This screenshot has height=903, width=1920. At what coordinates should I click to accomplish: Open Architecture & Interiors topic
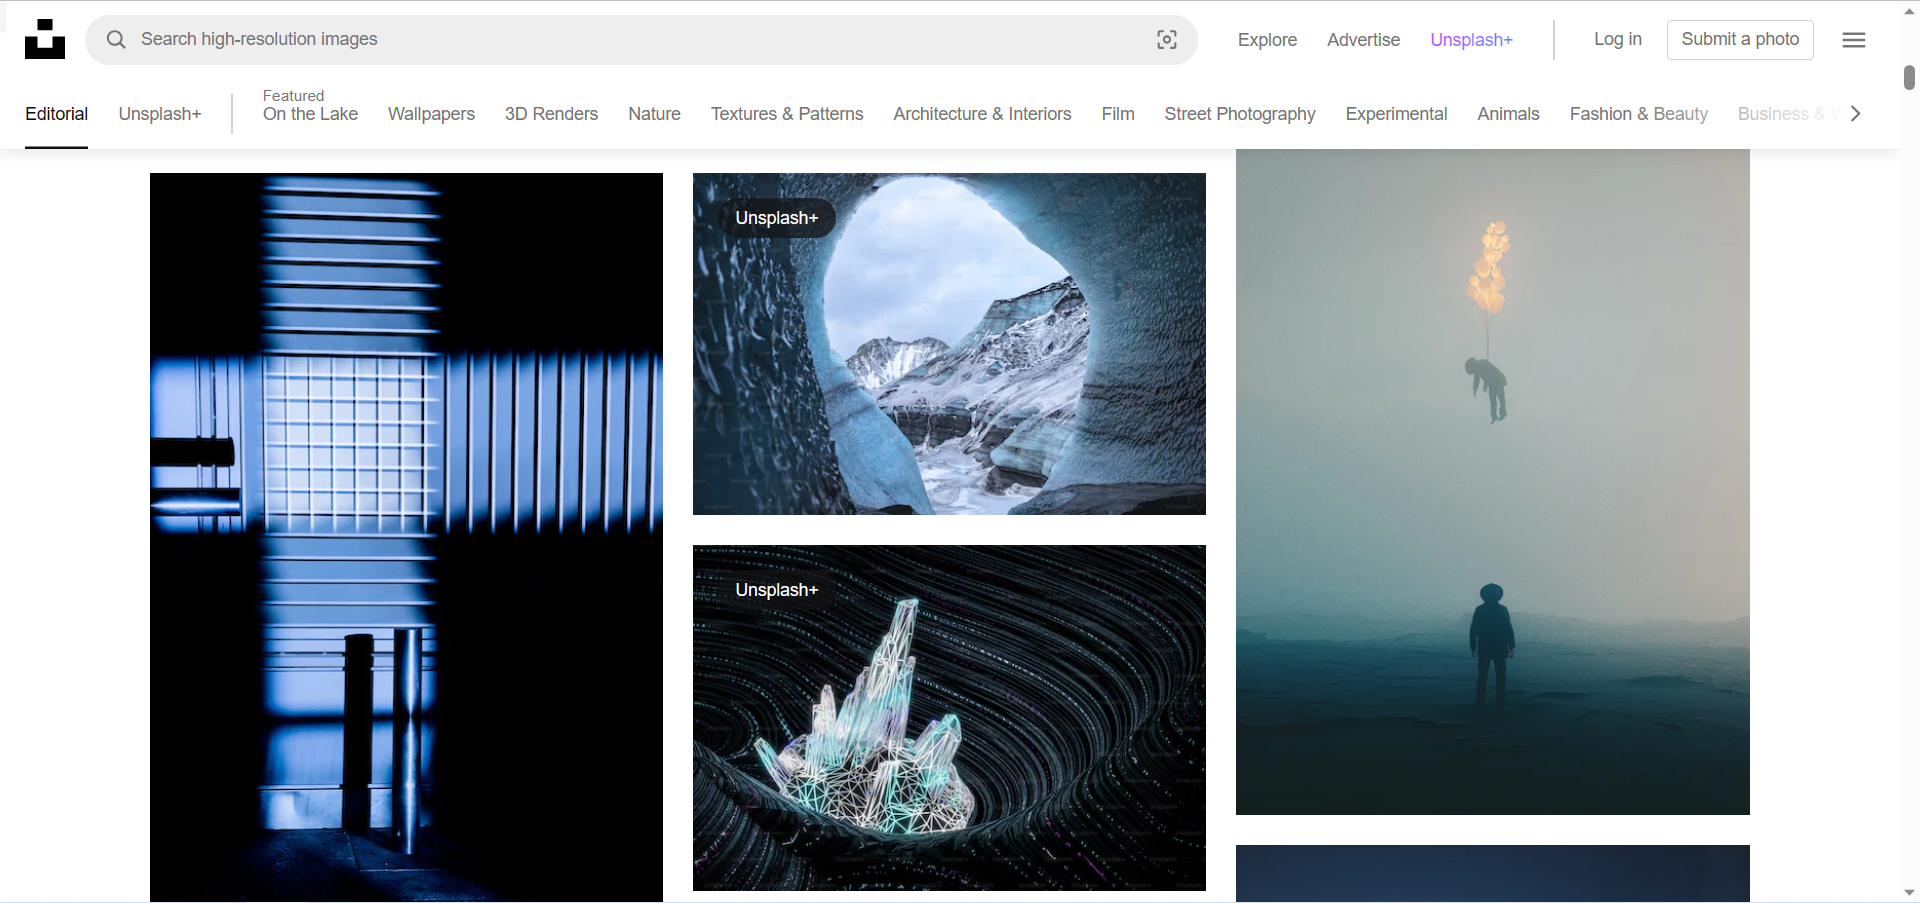(982, 114)
